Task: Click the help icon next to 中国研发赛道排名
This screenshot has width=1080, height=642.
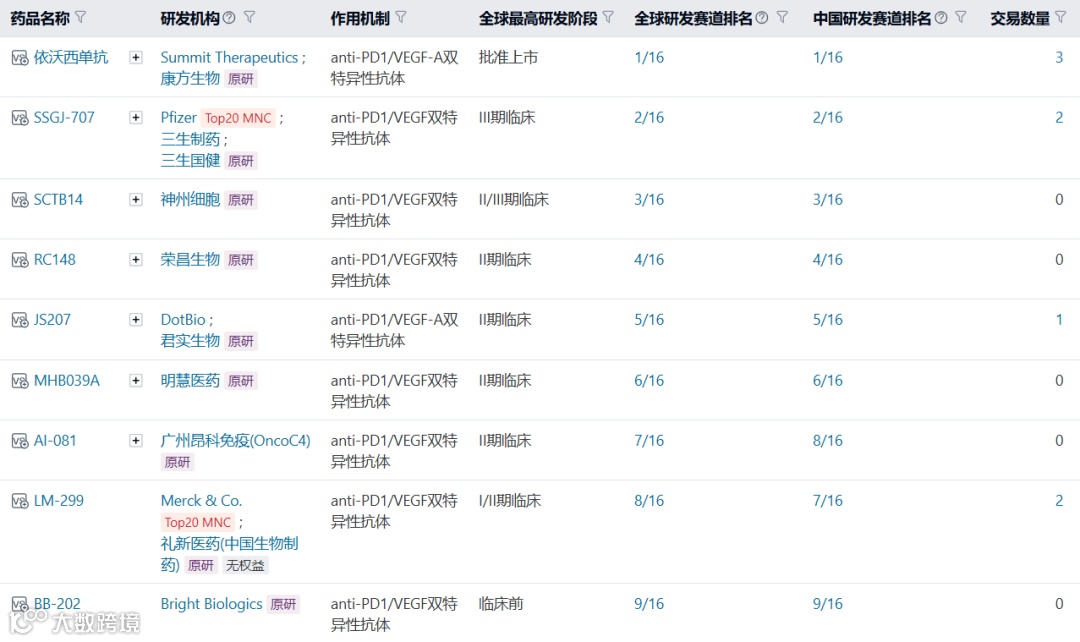Action: 941,17
